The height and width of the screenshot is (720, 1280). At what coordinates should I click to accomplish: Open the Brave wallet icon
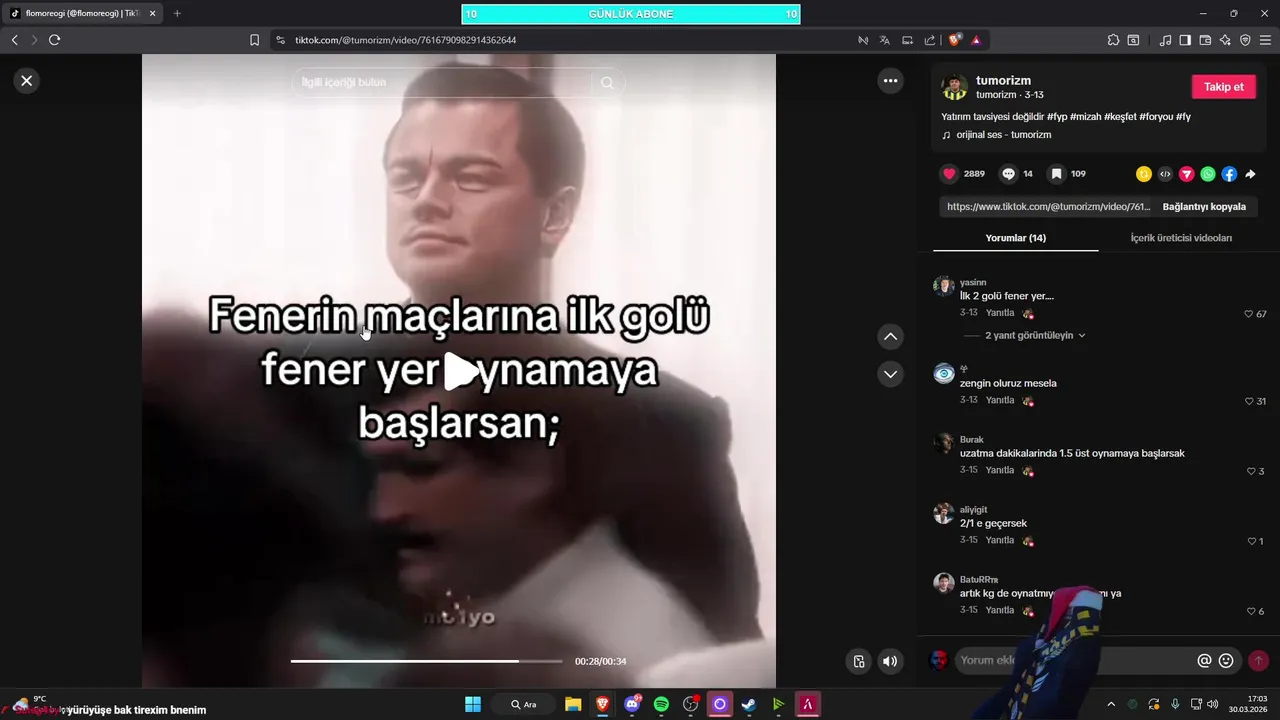[x=1205, y=40]
